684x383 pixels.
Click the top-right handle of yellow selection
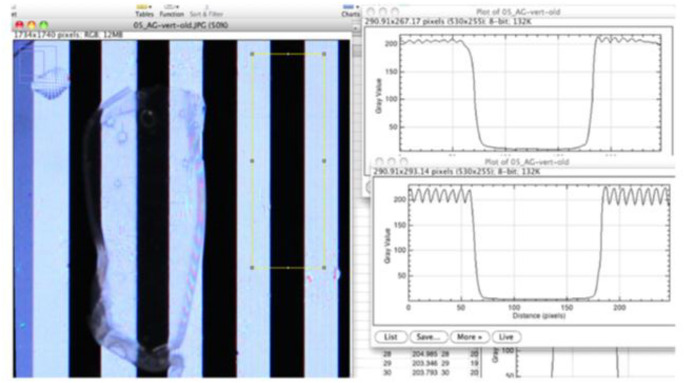pos(324,54)
